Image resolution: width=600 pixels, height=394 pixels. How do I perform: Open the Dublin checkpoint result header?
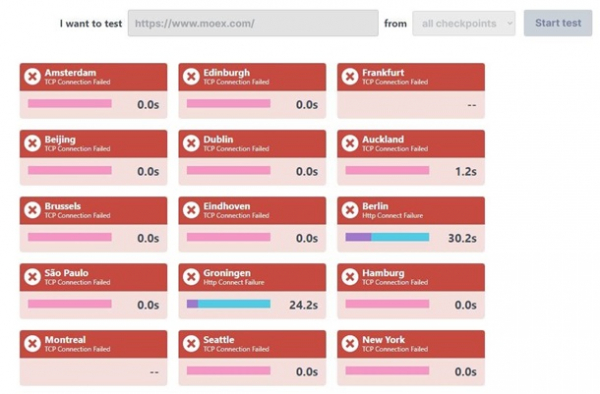pos(252,144)
